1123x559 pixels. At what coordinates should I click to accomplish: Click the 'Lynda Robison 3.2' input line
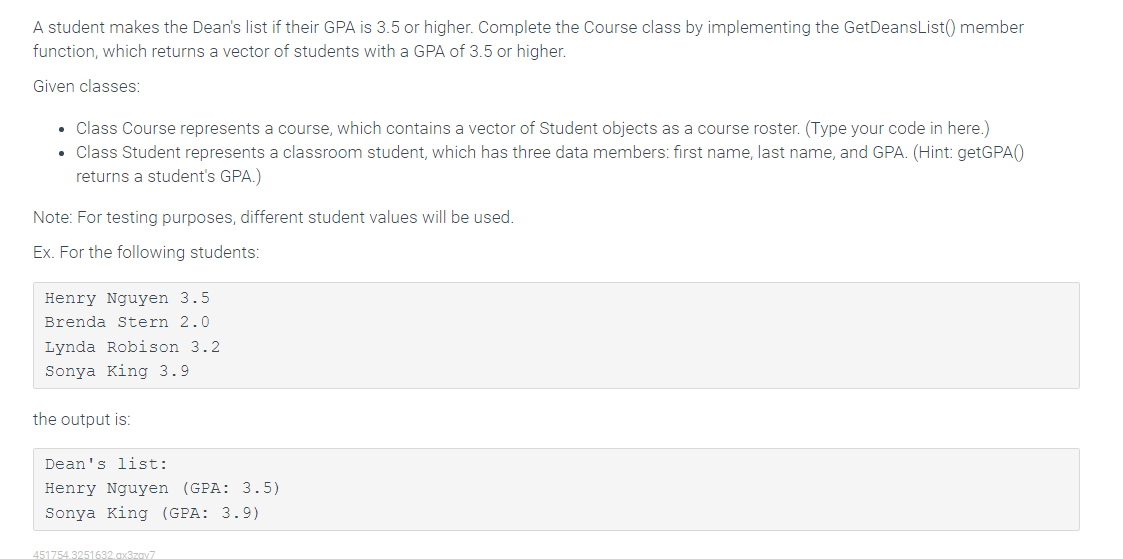coord(132,347)
